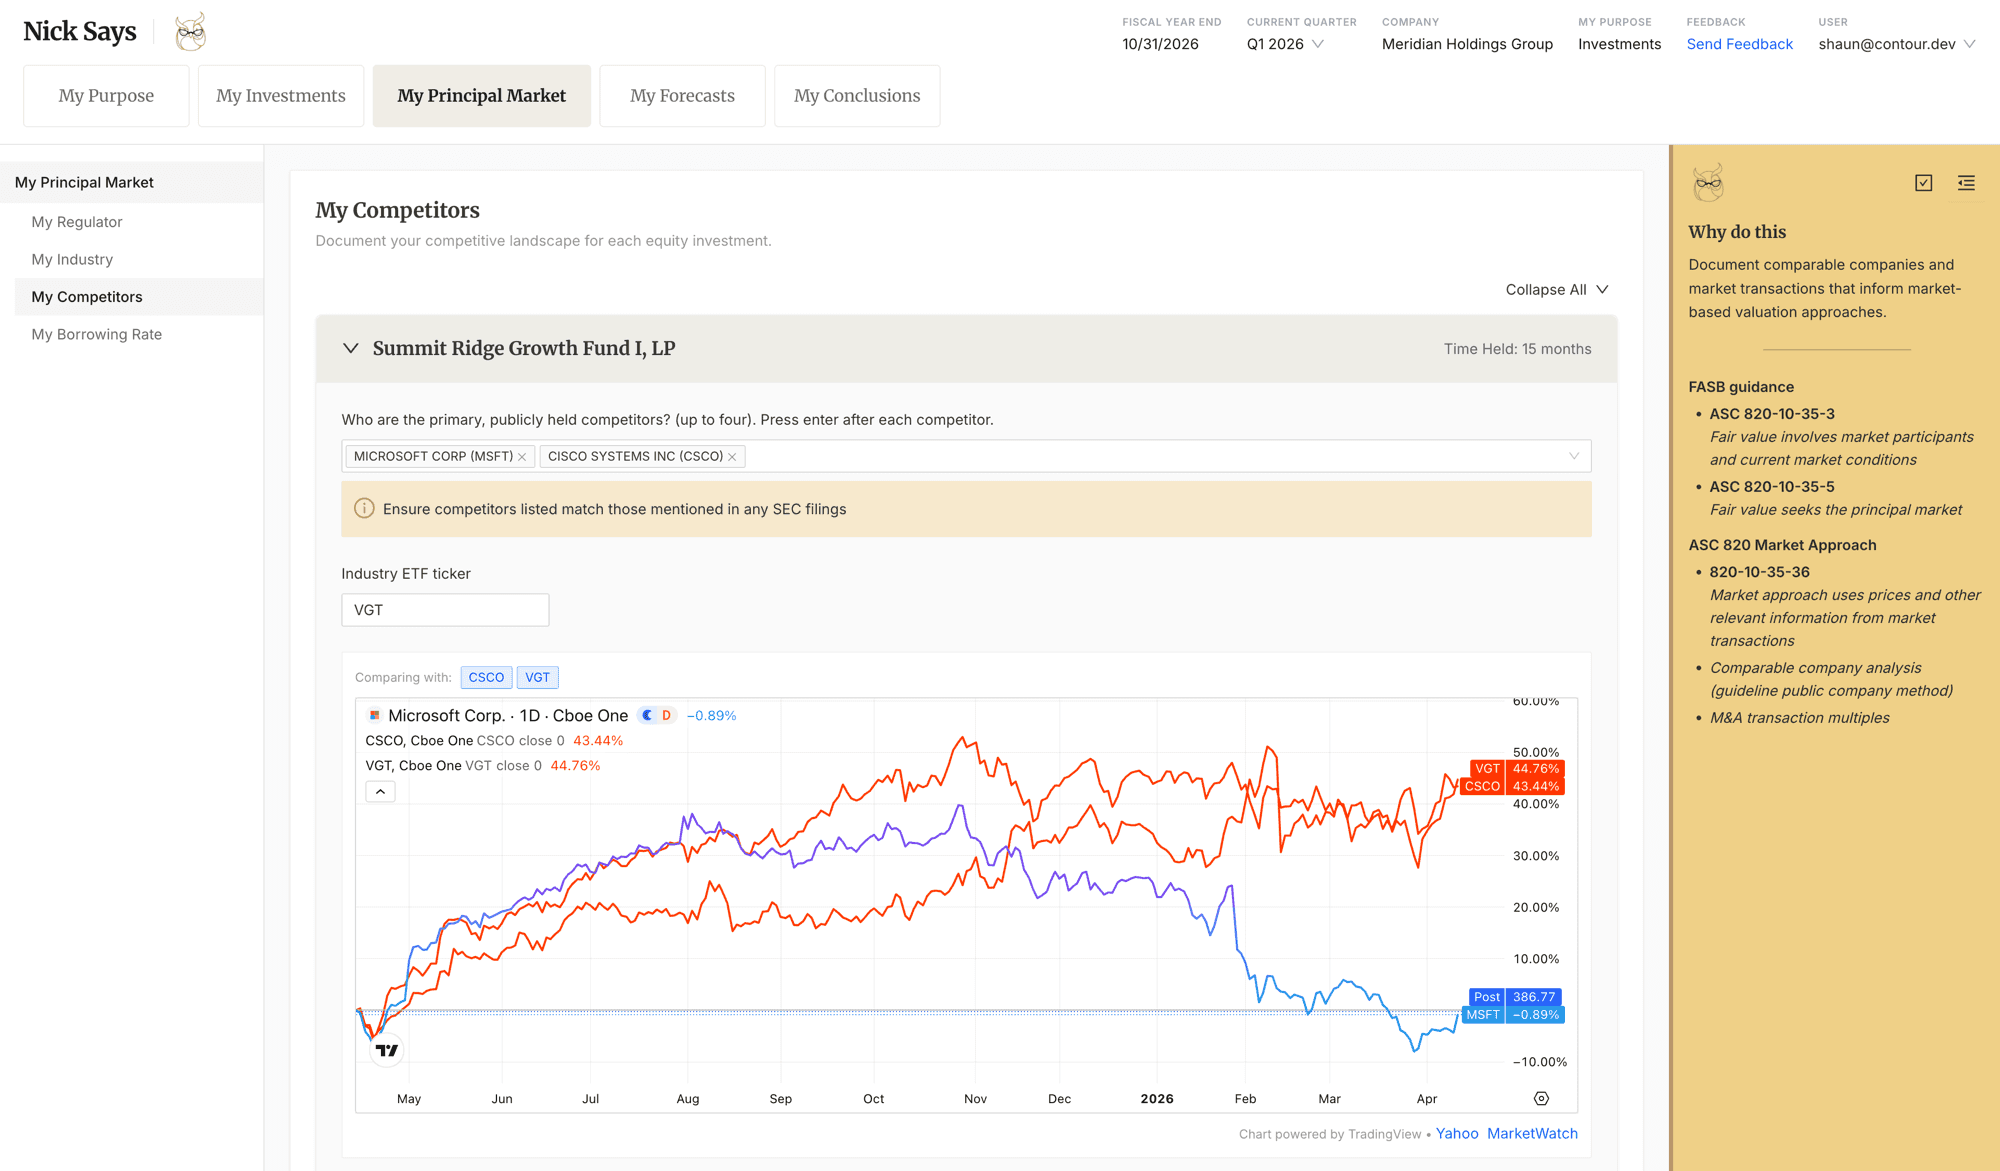Open the checklist icon in the guidance panel
The width and height of the screenshot is (2000, 1171).
tap(1924, 183)
